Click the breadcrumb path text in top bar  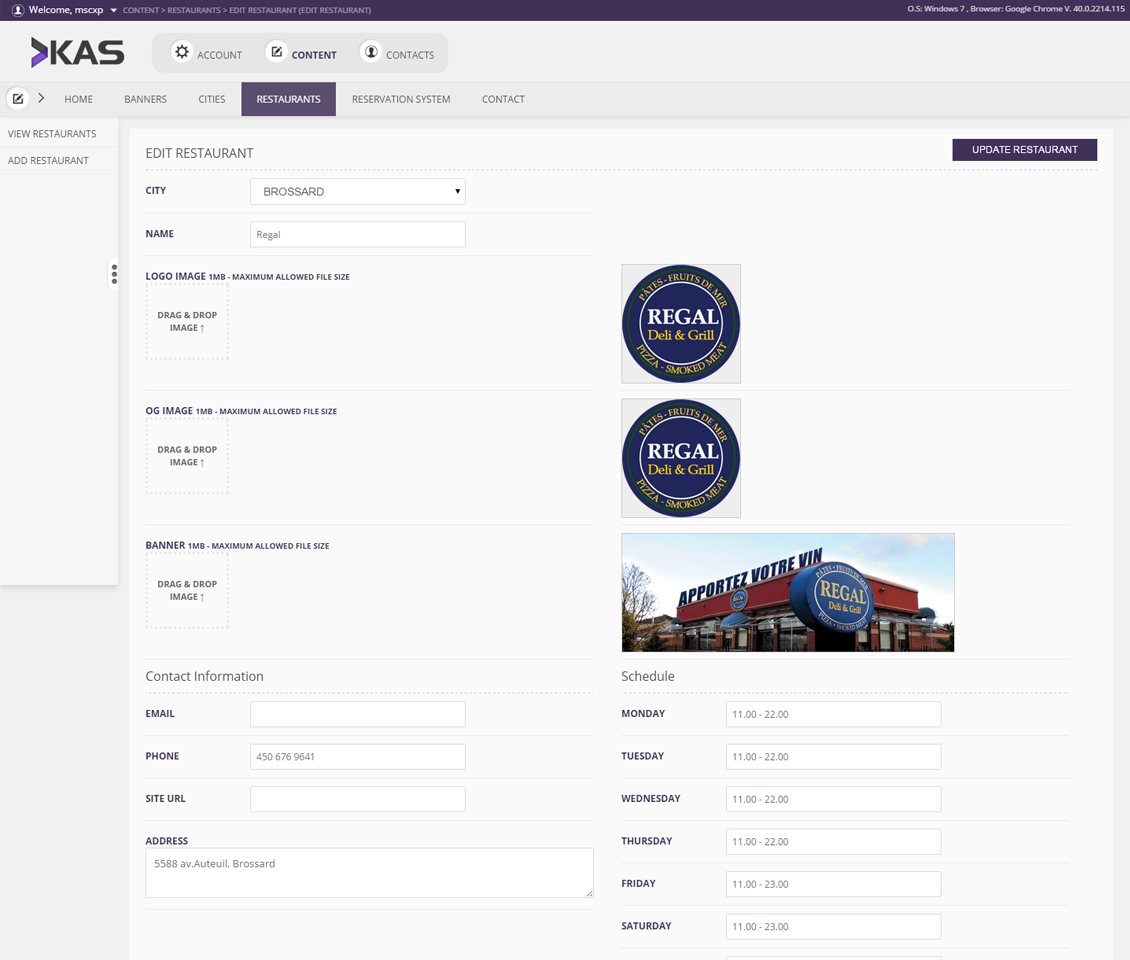247,10
